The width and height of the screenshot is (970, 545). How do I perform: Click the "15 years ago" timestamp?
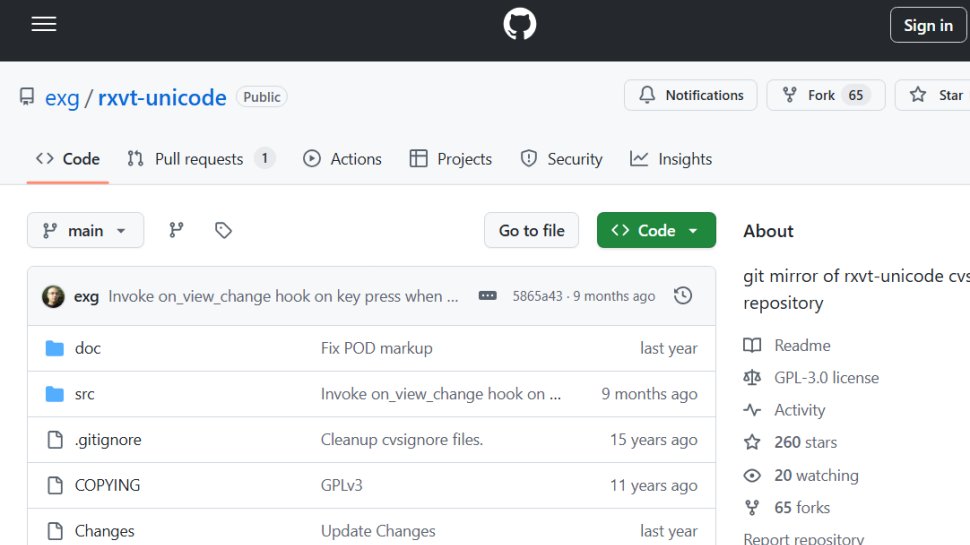coord(653,440)
